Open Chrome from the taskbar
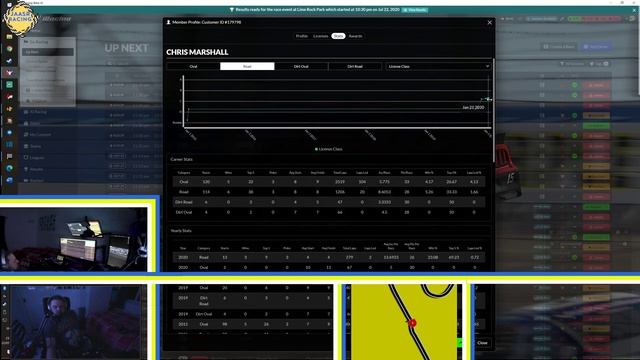 (x=9, y=49)
